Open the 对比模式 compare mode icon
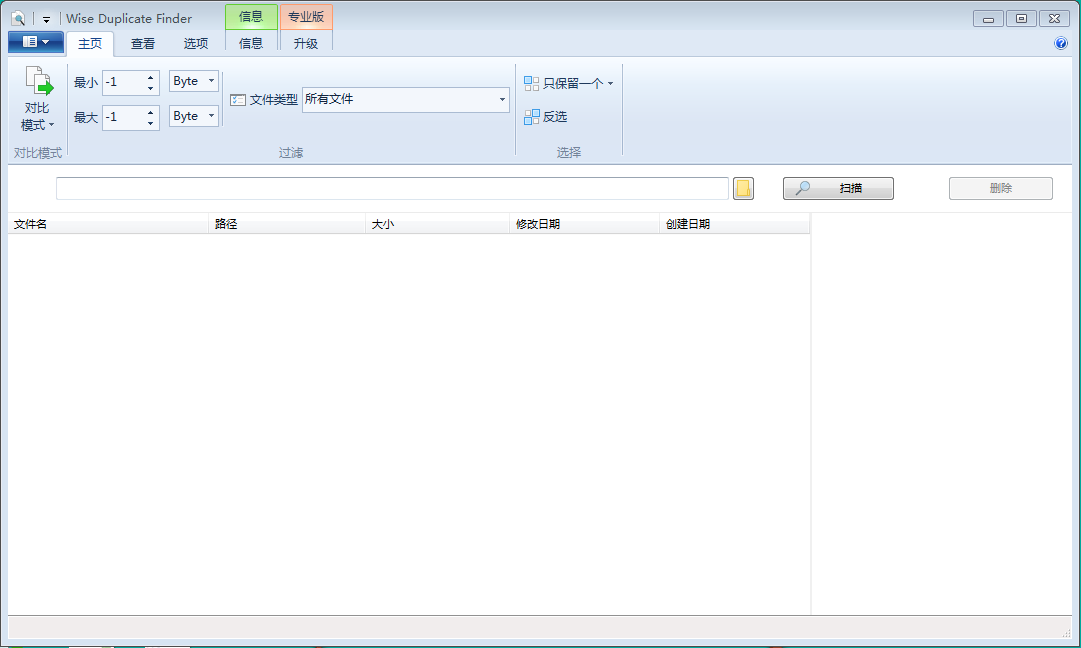 click(38, 82)
